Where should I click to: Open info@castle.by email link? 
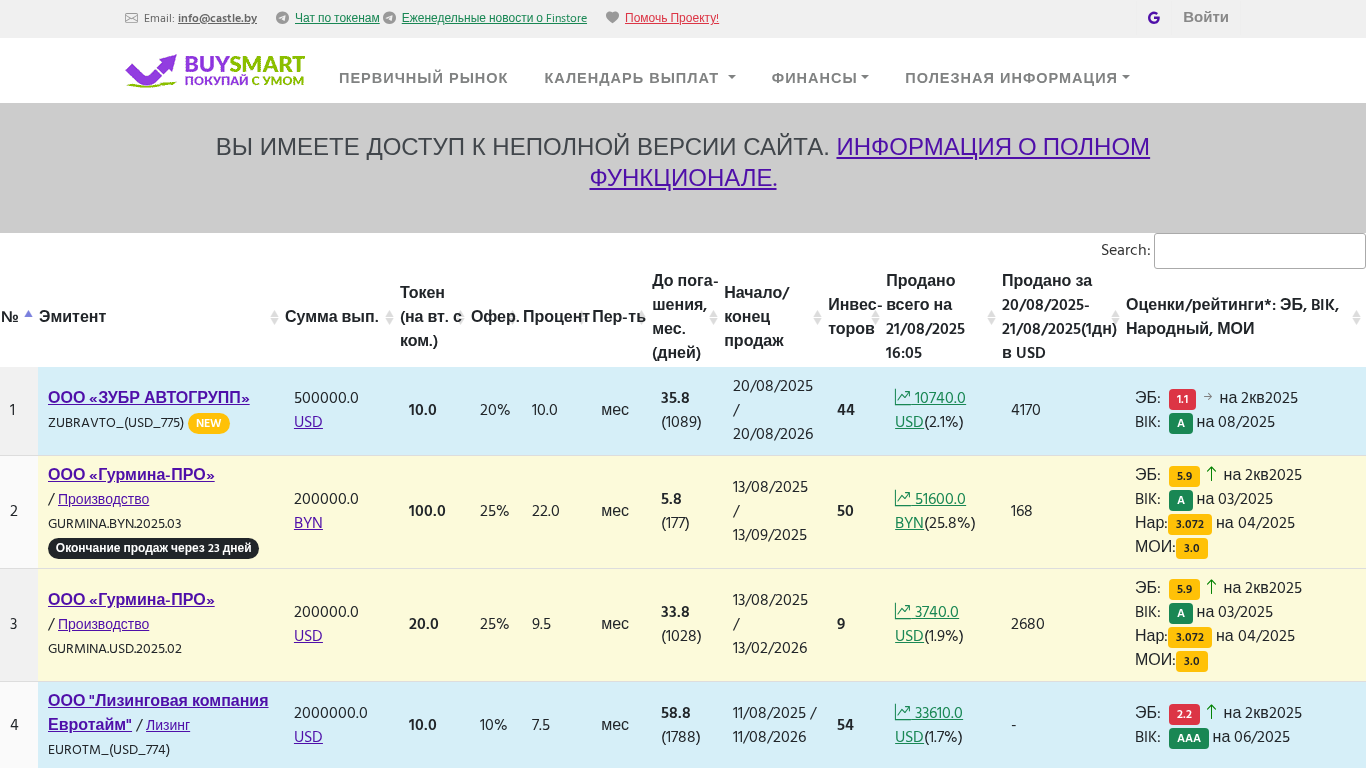coord(217,18)
